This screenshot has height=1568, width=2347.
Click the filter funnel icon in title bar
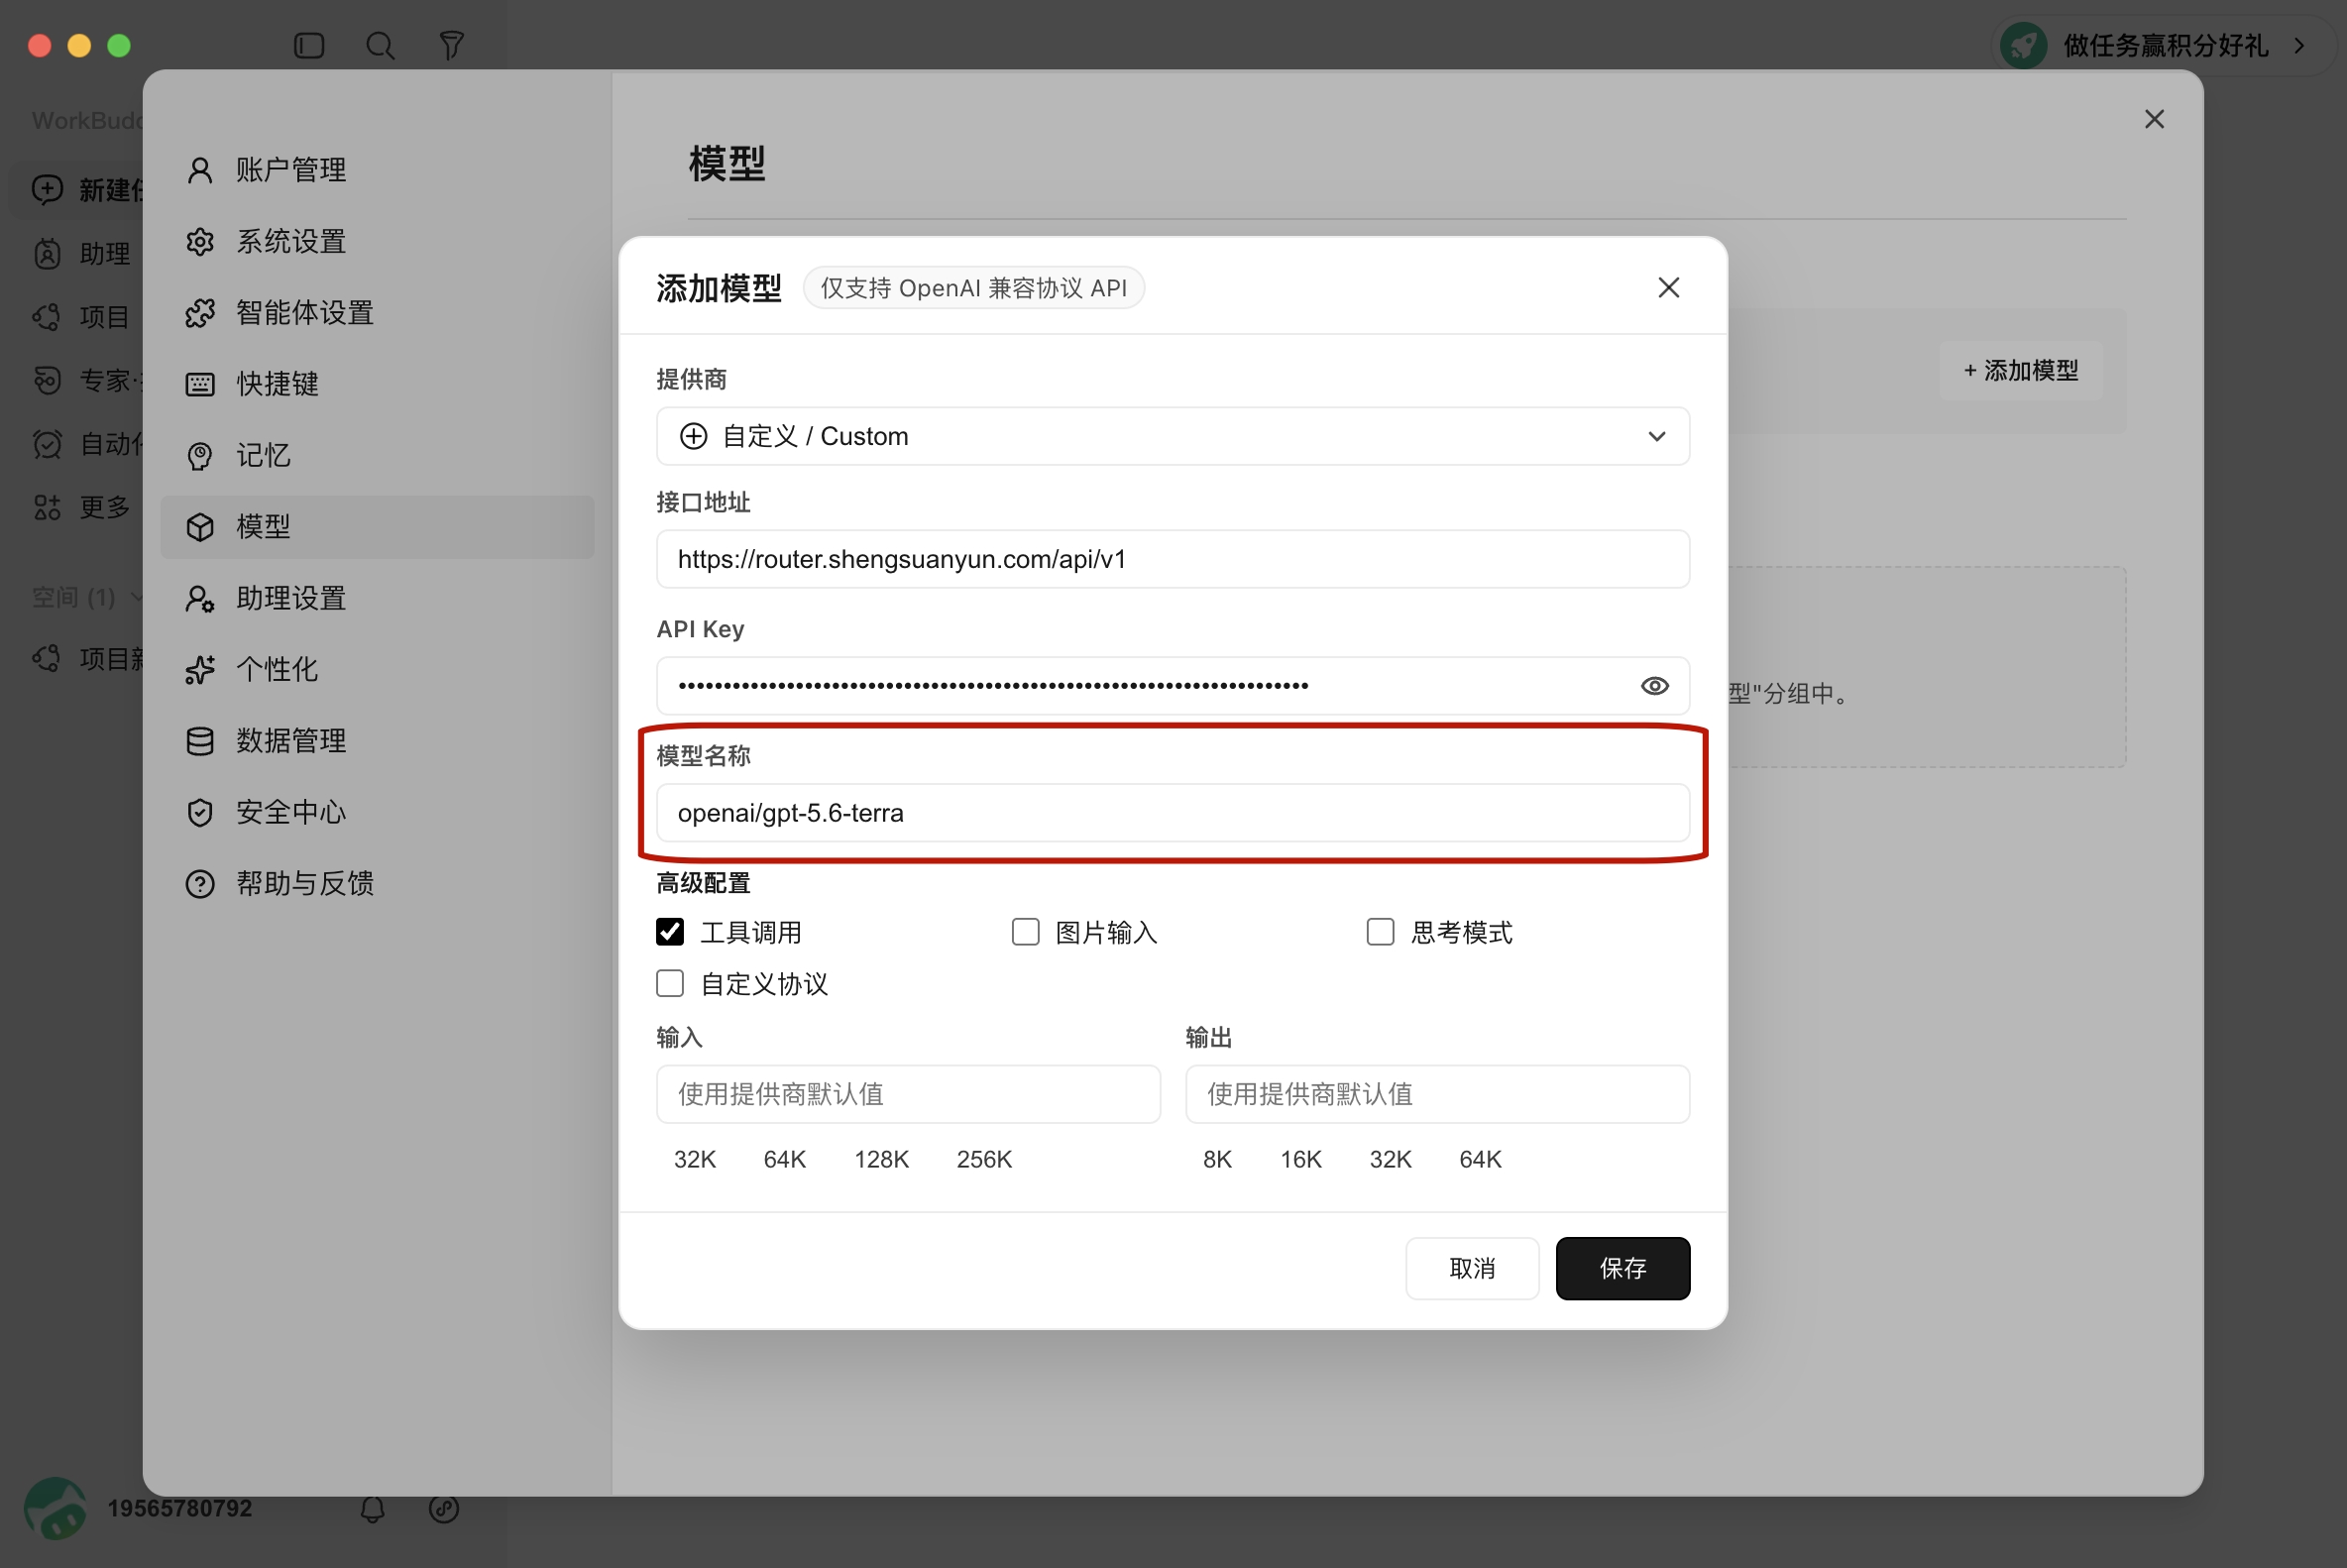pos(452,45)
